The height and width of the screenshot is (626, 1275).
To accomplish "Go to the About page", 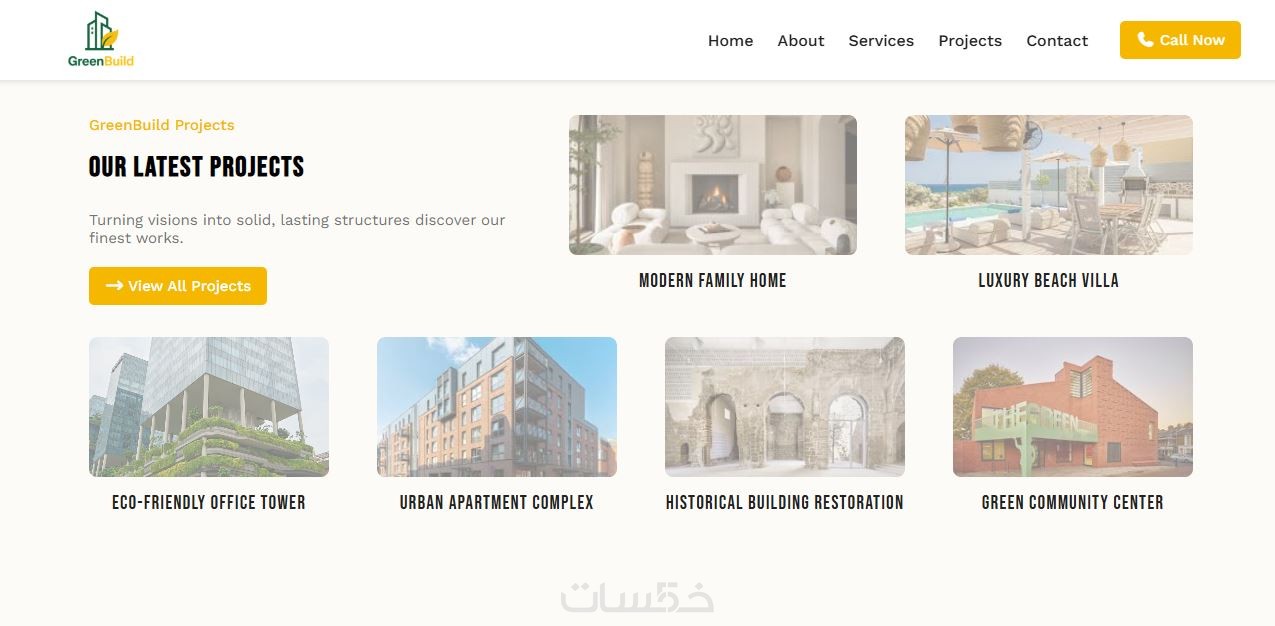I will (801, 40).
